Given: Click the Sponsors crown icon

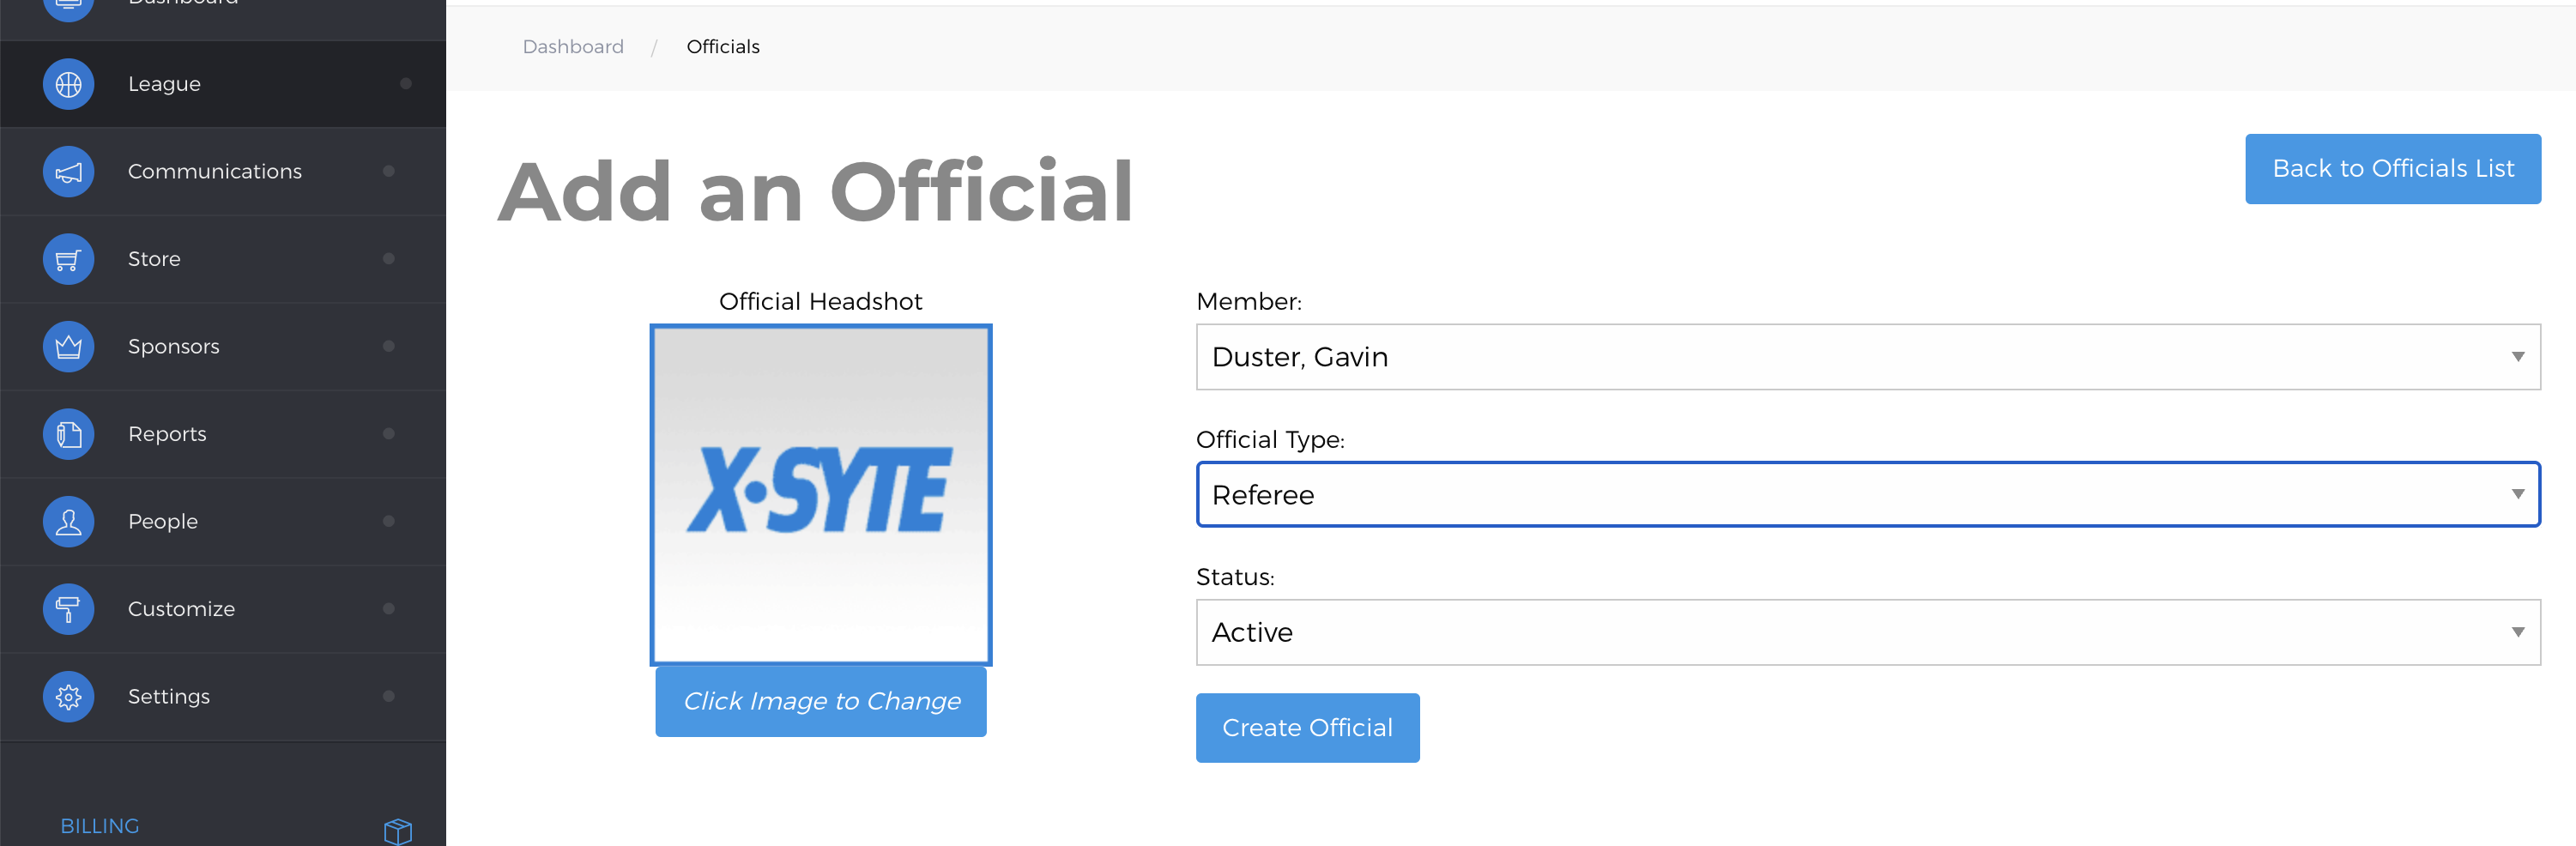Looking at the screenshot, I should click(x=68, y=347).
